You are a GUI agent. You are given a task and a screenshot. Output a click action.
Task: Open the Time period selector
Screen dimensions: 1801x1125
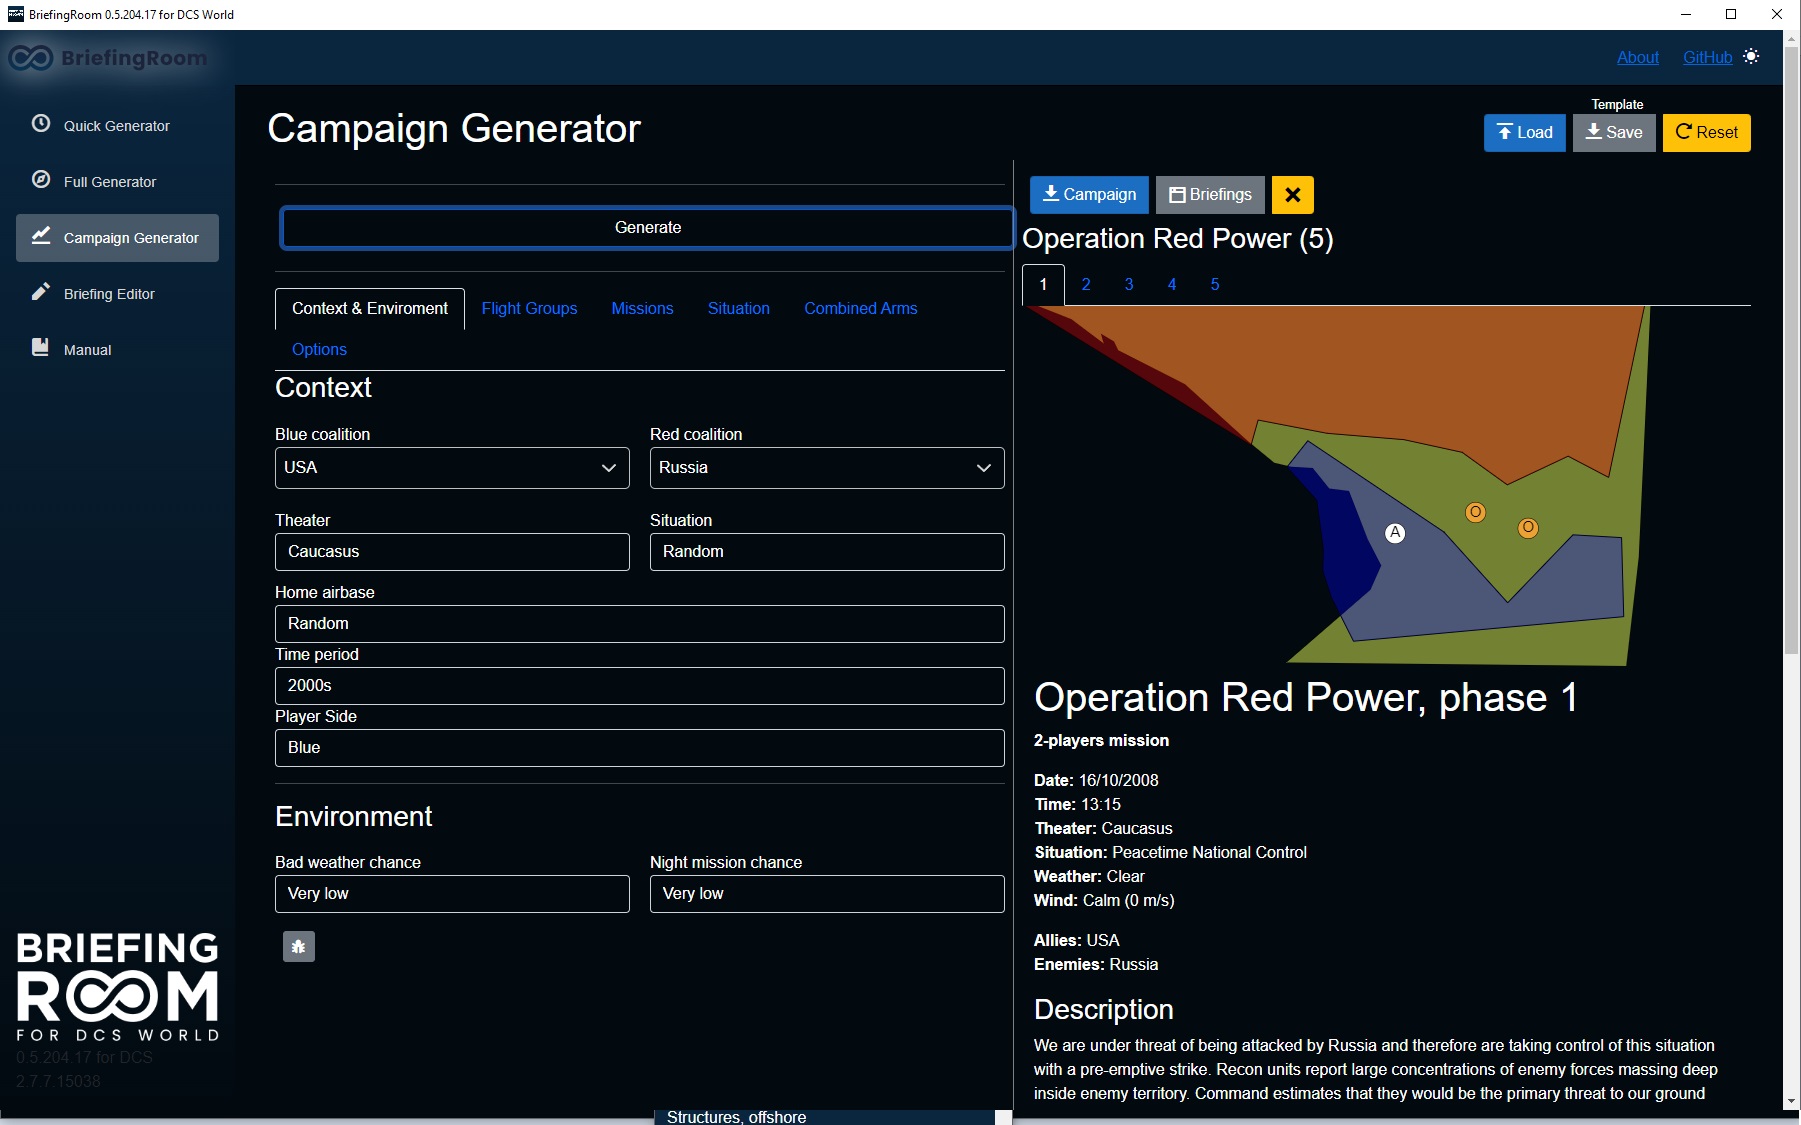coord(639,686)
